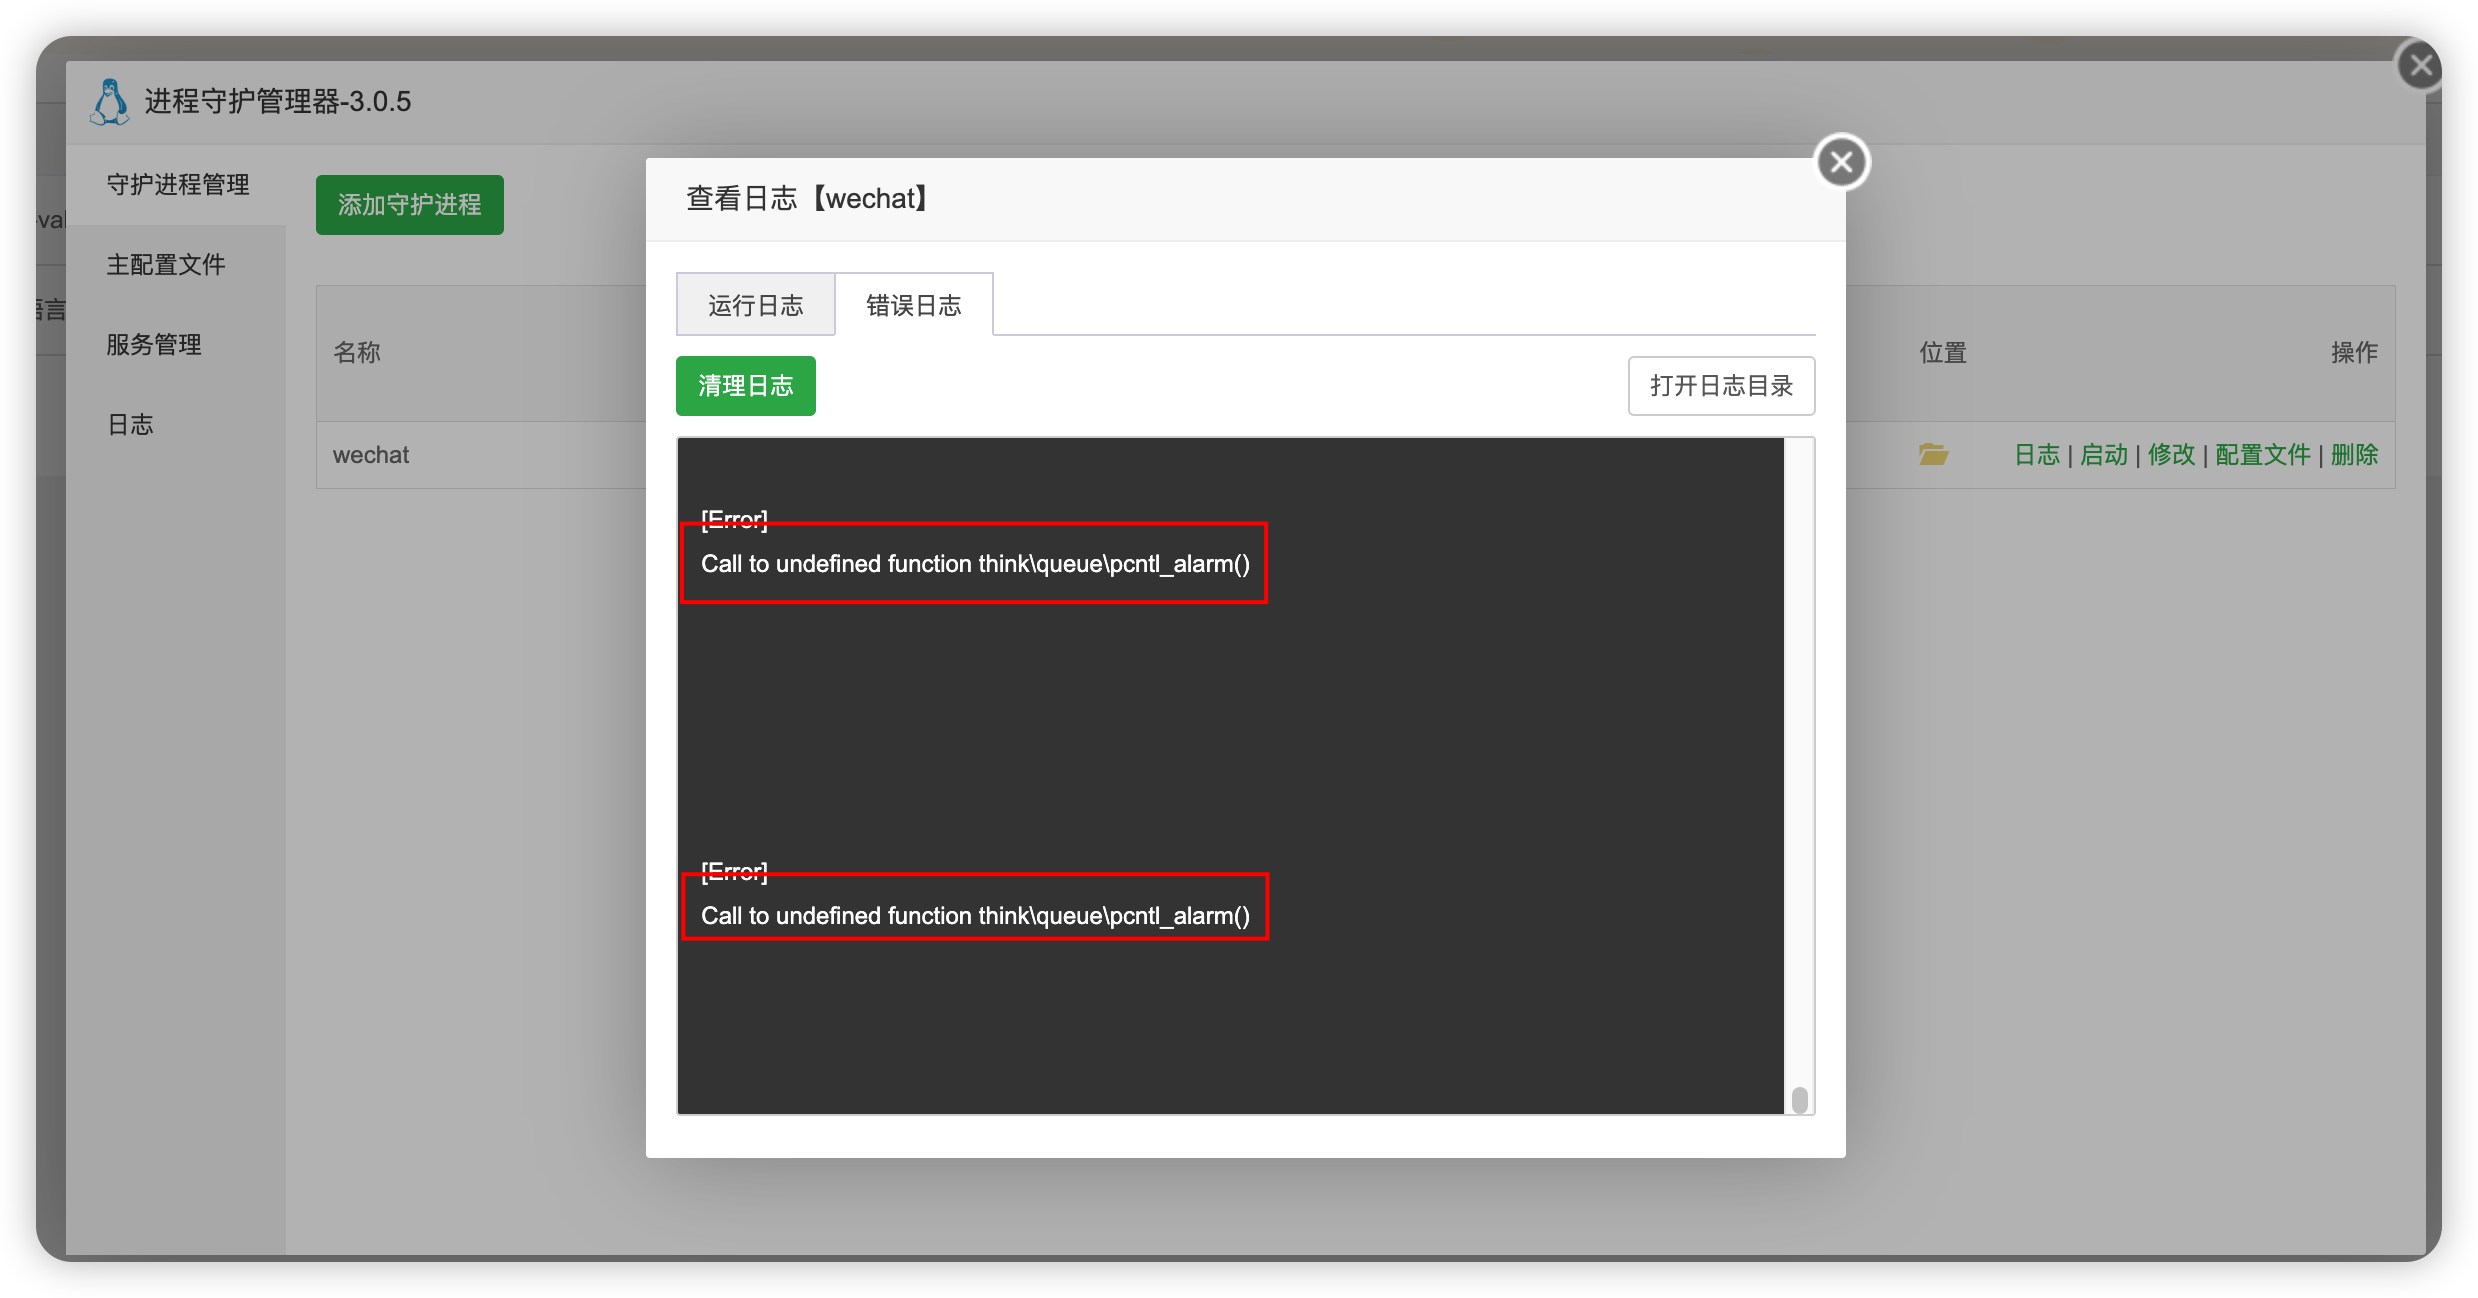Open the wechat folder location icon
The height and width of the screenshot is (1298, 2478).
click(x=1932, y=455)
